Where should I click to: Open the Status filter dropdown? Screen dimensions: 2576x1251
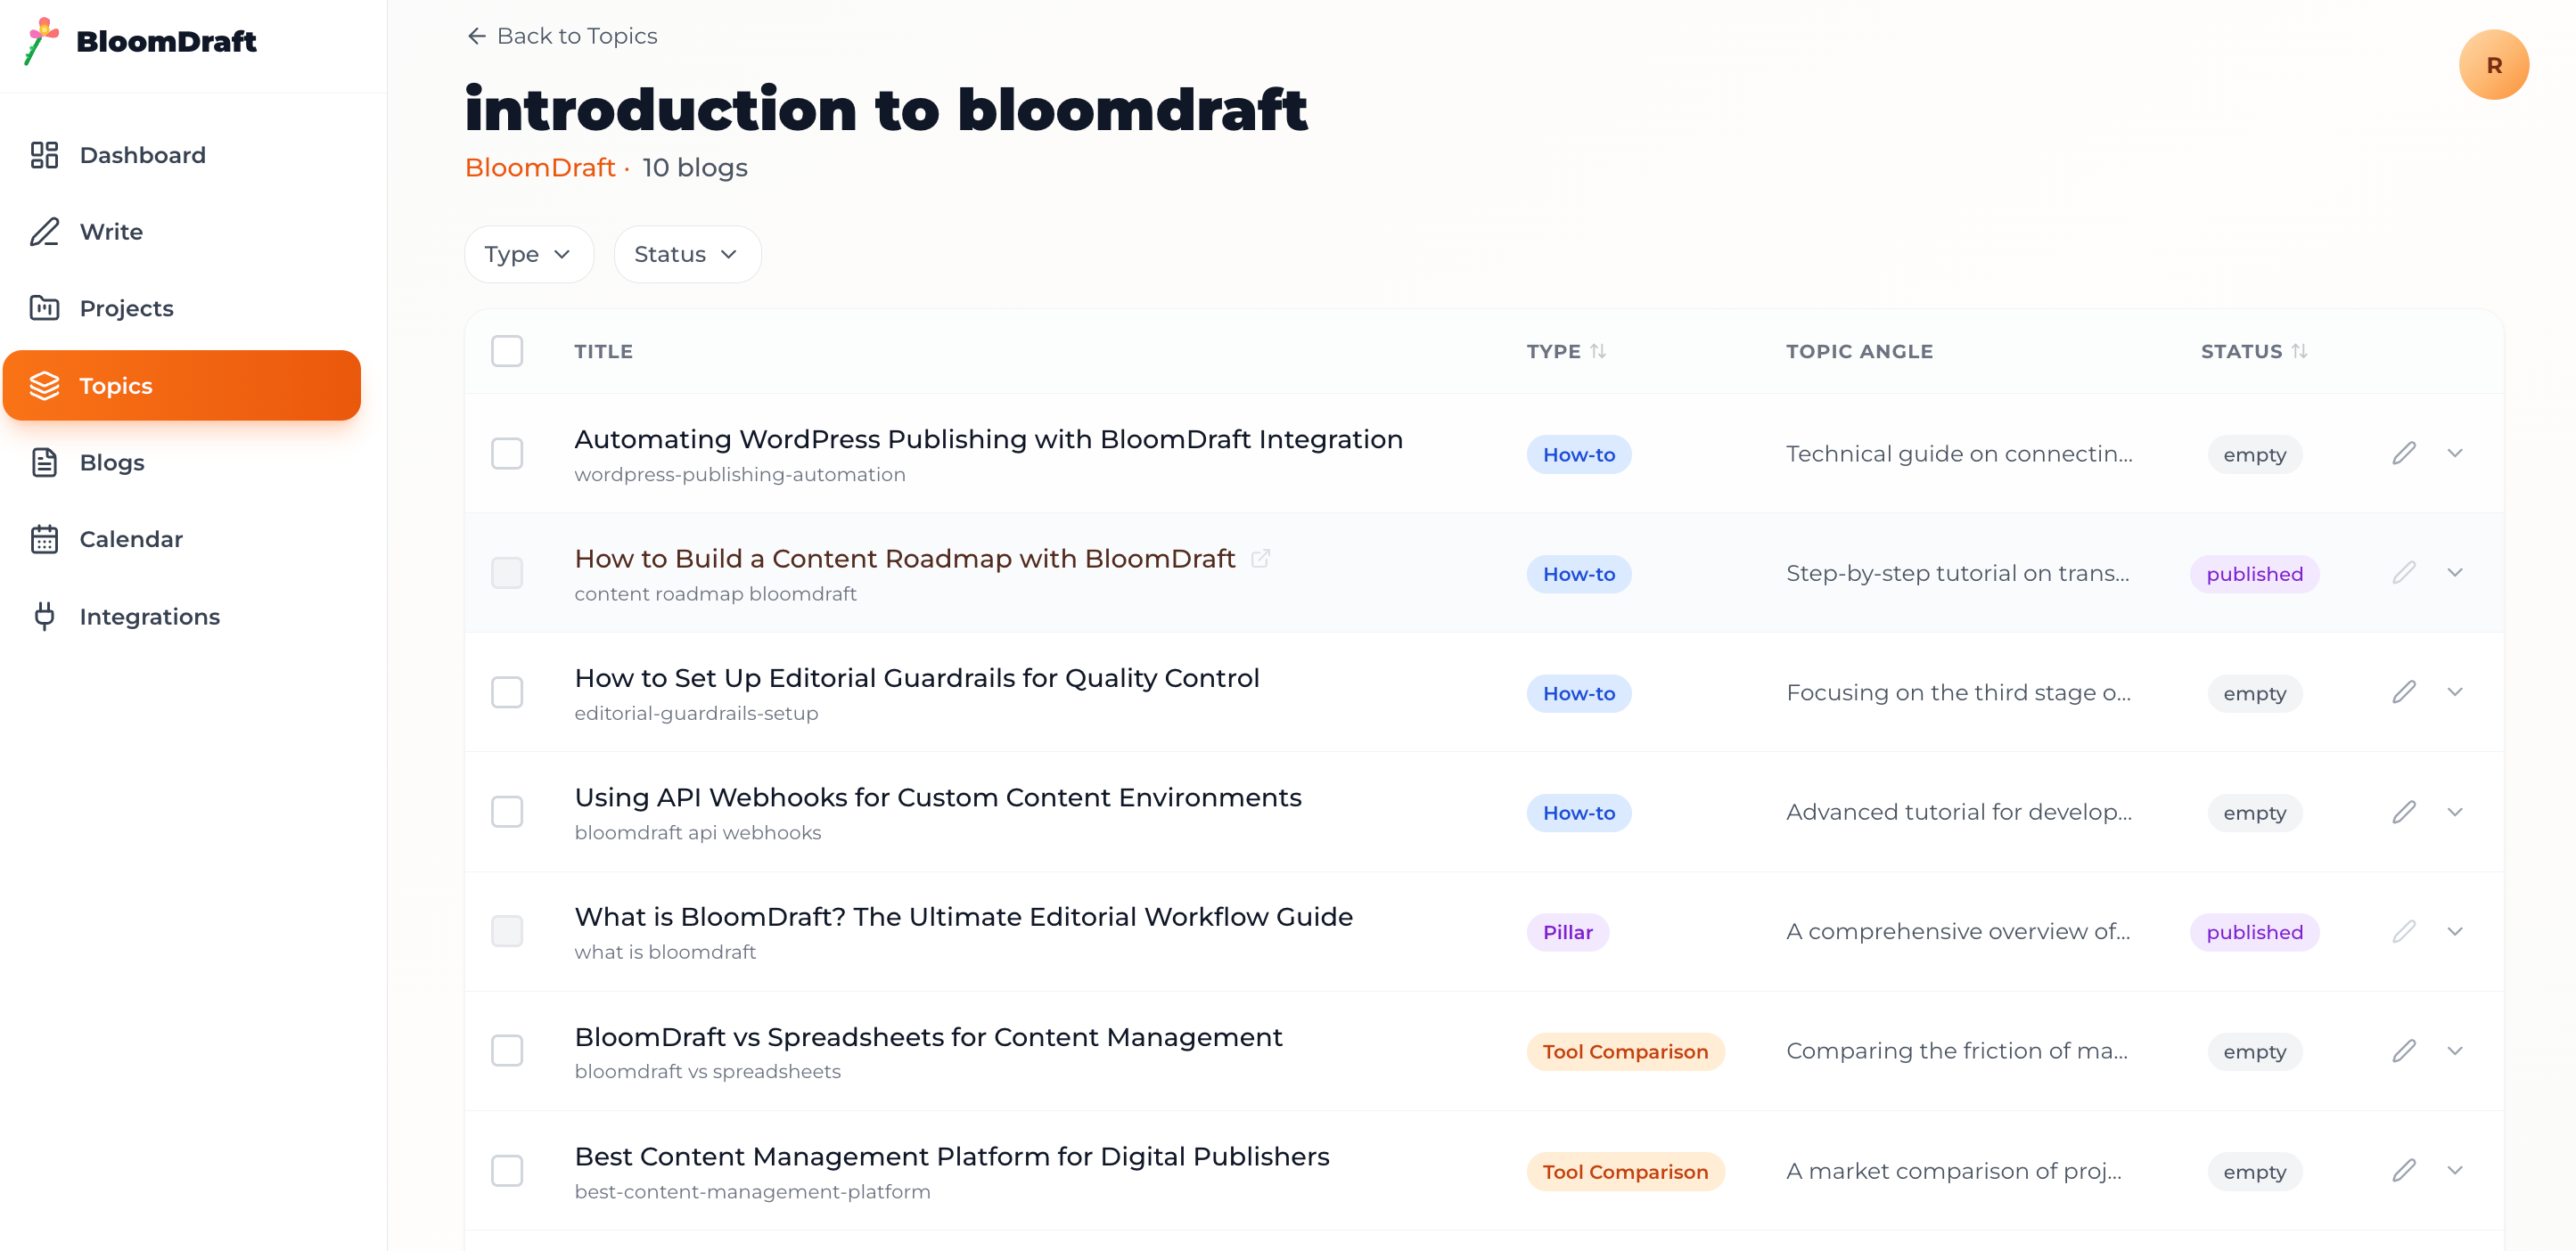[687, 255]
